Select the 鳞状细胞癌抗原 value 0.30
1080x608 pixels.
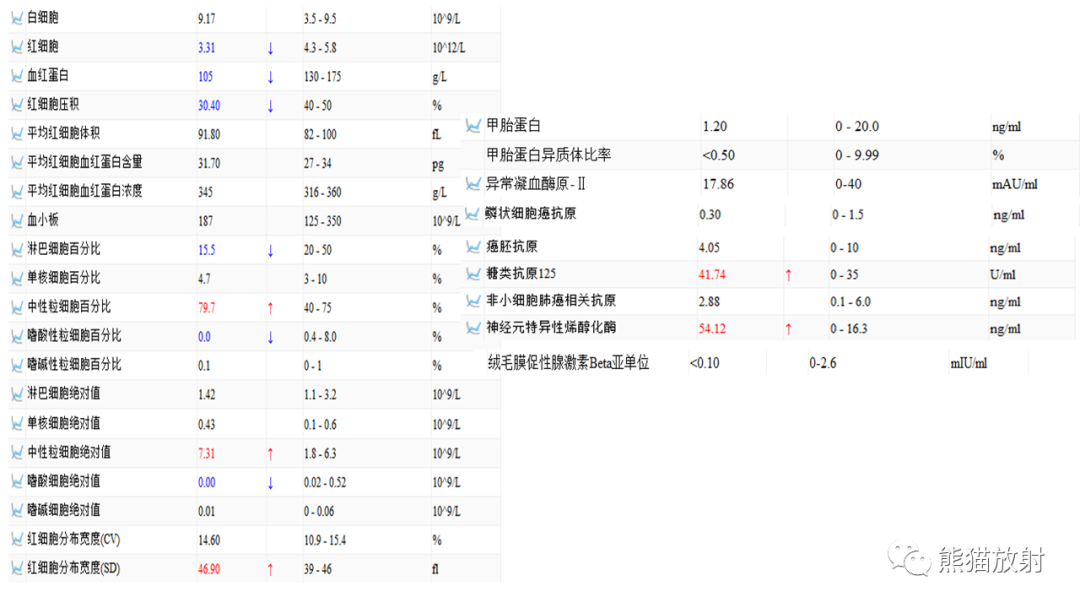pyautogui.click(x=709, y=214)
